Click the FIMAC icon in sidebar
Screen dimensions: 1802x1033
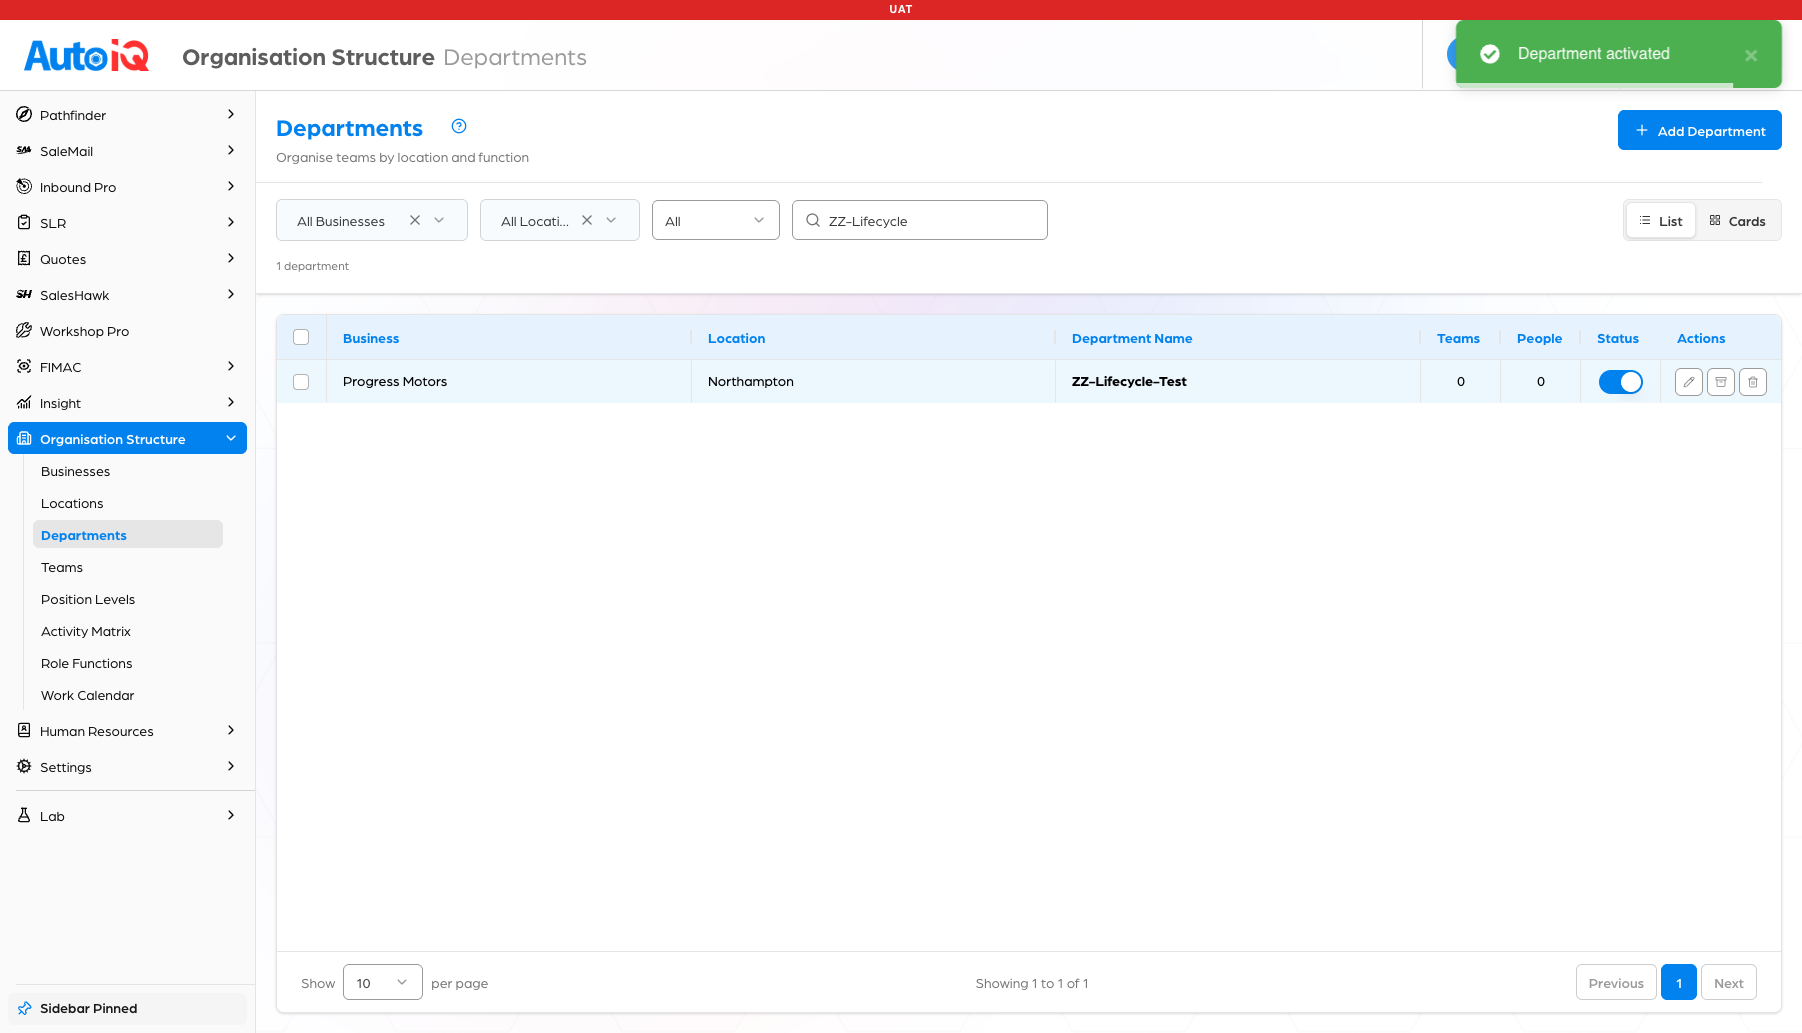24,367
